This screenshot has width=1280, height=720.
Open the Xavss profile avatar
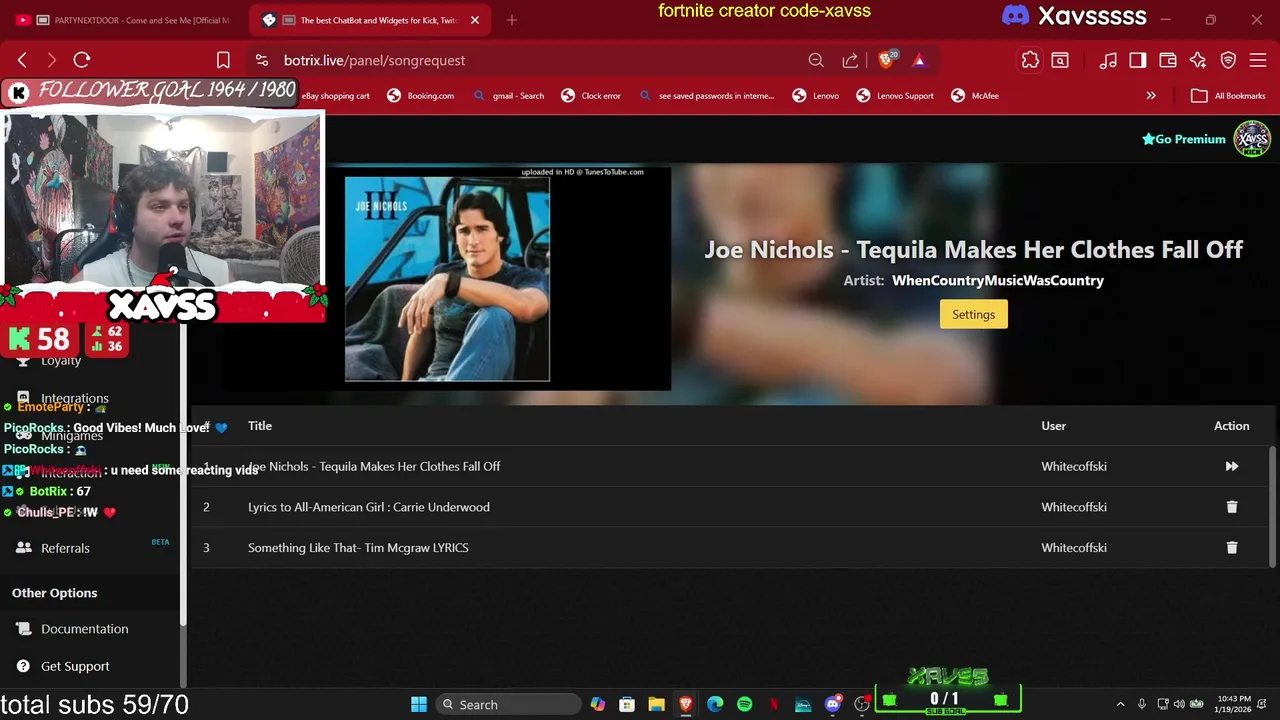point(1252,139)
